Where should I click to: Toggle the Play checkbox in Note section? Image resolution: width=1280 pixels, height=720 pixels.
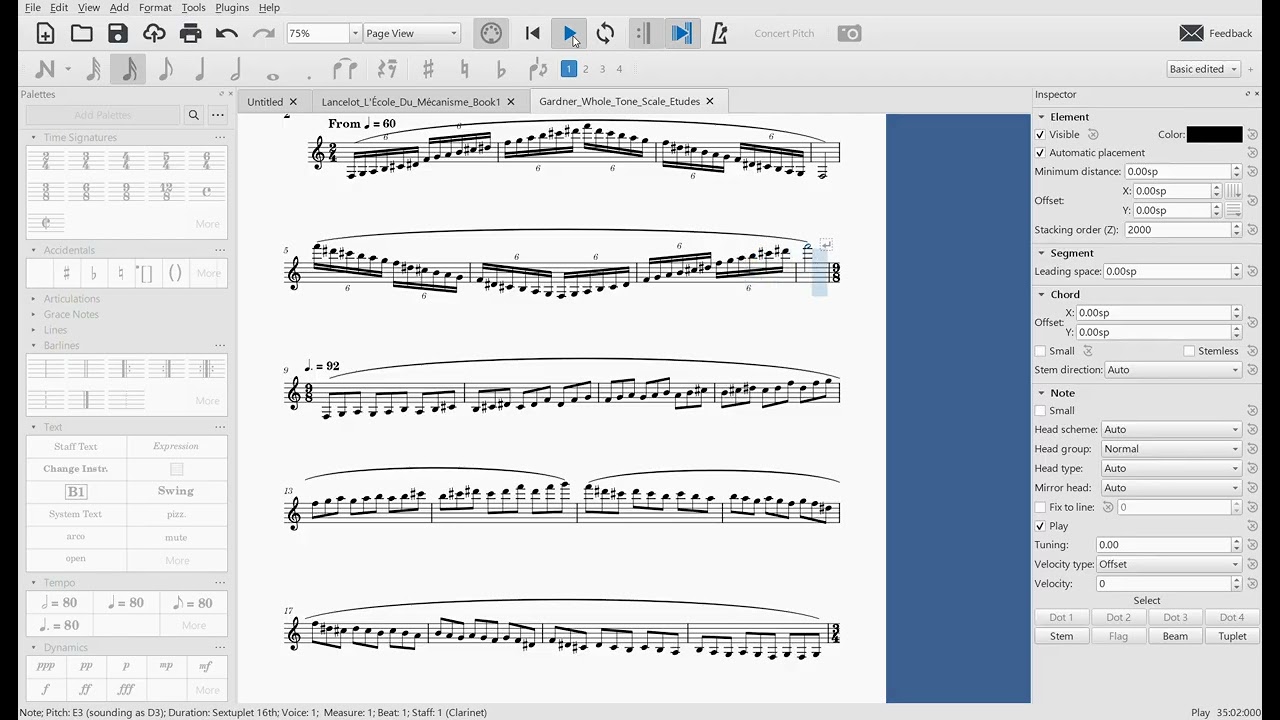click(1040, 526)
